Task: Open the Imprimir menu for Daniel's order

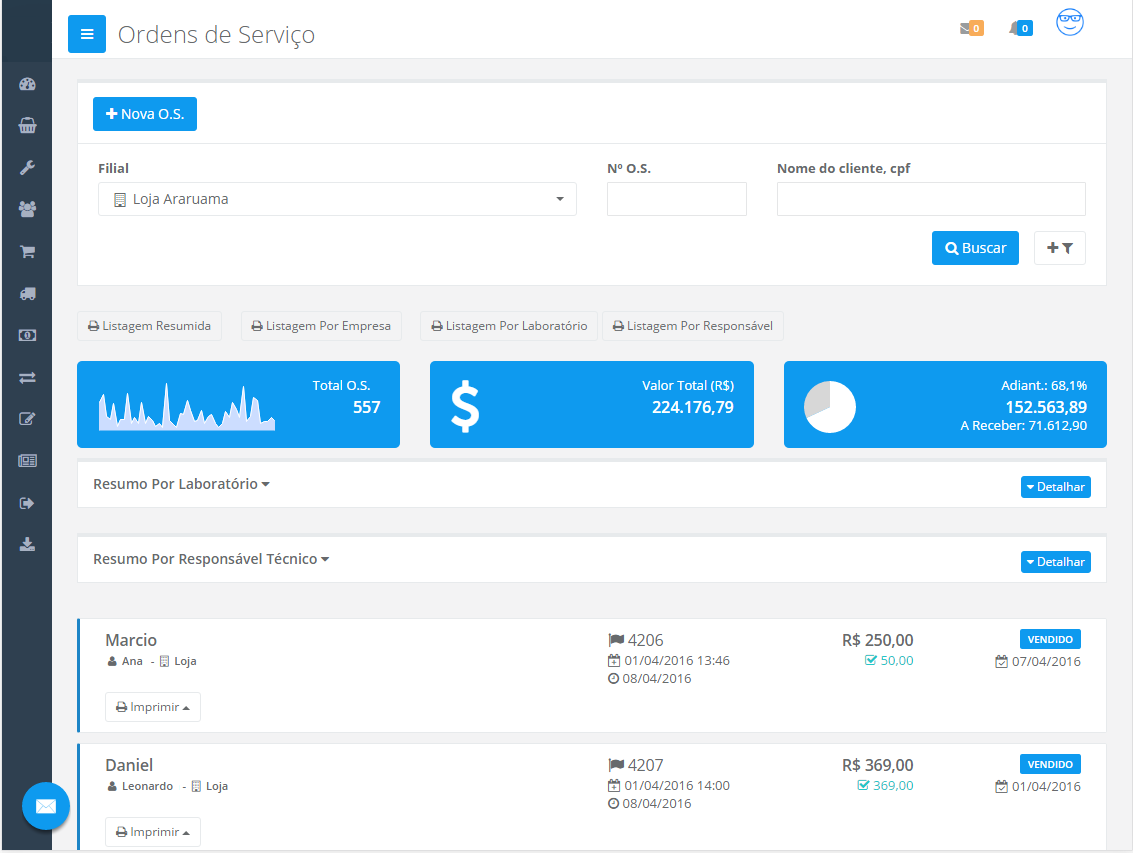Action: click(x=152, y=832)
